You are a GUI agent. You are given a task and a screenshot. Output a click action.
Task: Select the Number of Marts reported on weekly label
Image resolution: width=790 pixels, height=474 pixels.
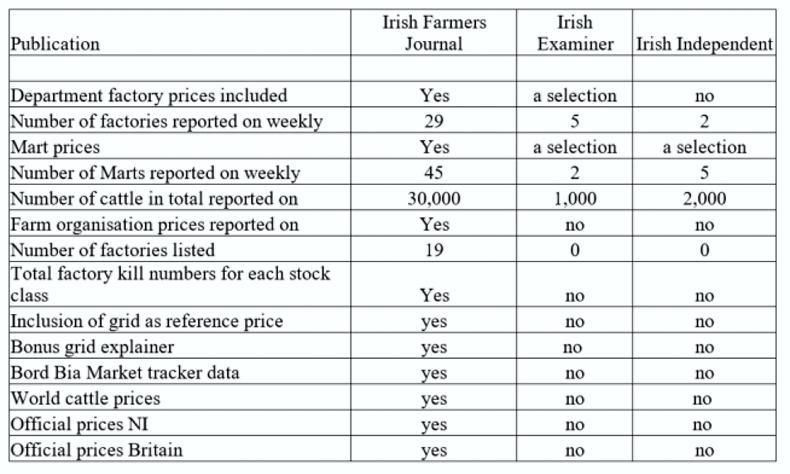(155, 173)
